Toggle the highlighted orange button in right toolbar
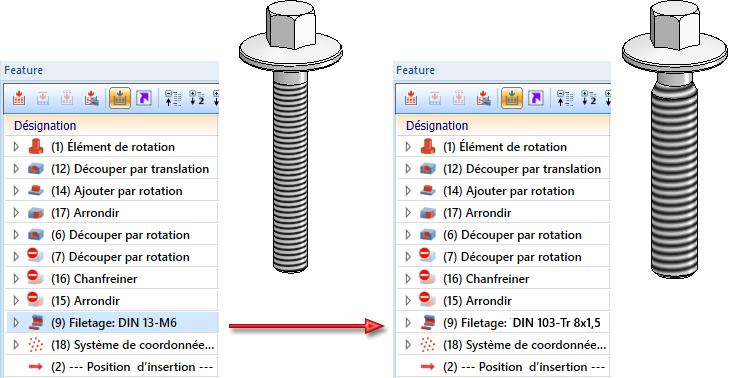Image resolution: width=729 pixels, height=378 pixels. 512,98
